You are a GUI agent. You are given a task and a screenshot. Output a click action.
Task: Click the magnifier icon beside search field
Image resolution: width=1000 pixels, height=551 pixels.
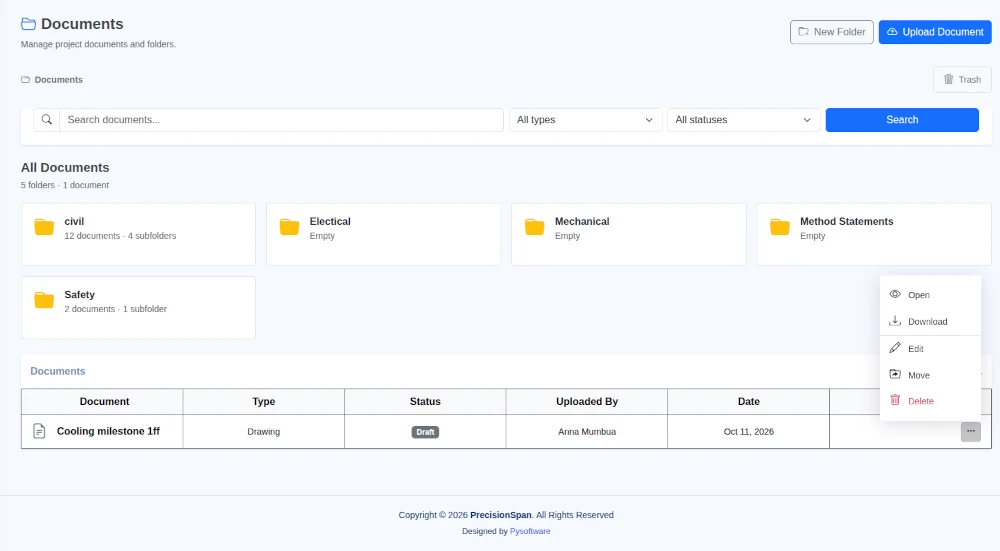(x=47, y=120)
